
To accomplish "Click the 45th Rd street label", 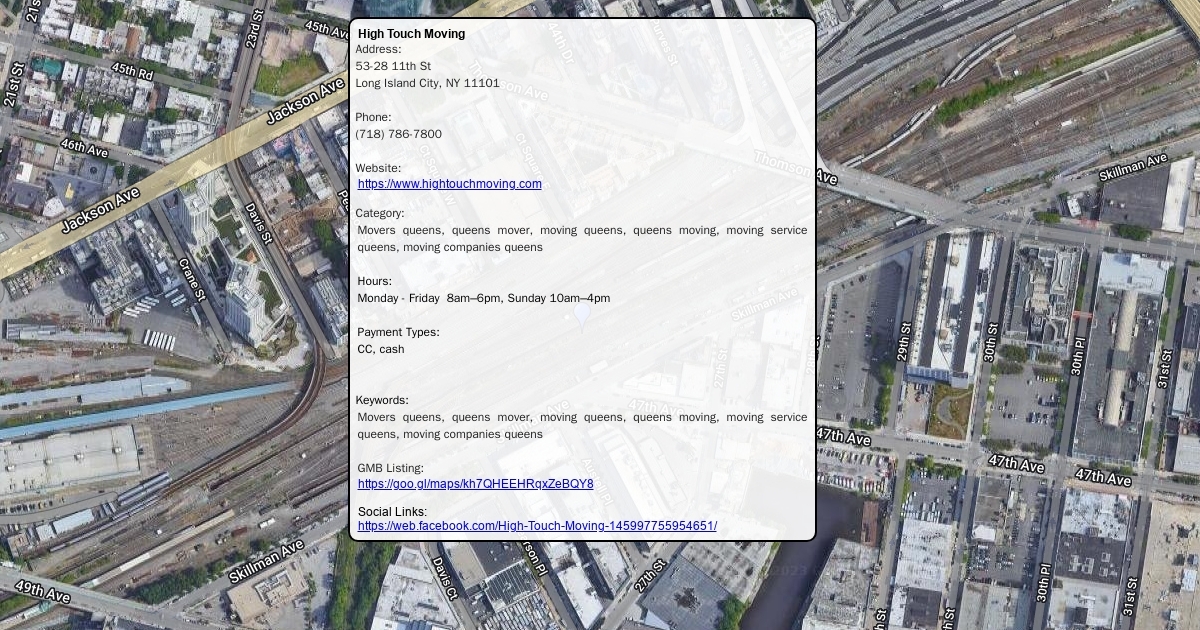I will 132,71.
